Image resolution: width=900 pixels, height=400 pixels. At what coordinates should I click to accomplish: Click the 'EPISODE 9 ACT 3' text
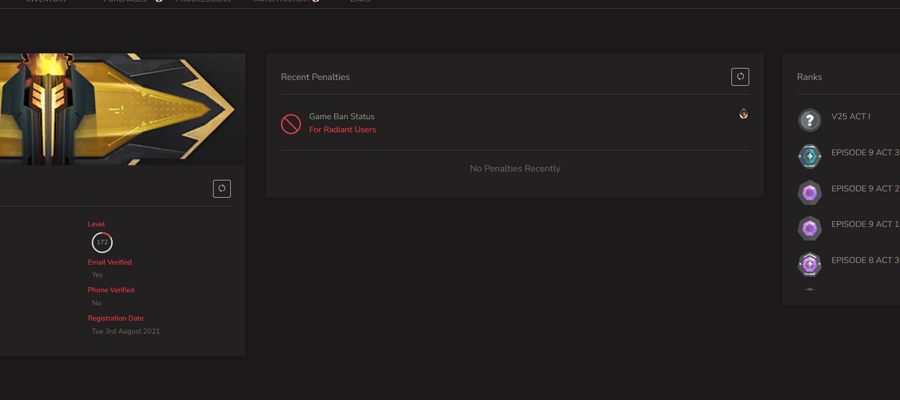pyautogui.click(x=866, y=153)
